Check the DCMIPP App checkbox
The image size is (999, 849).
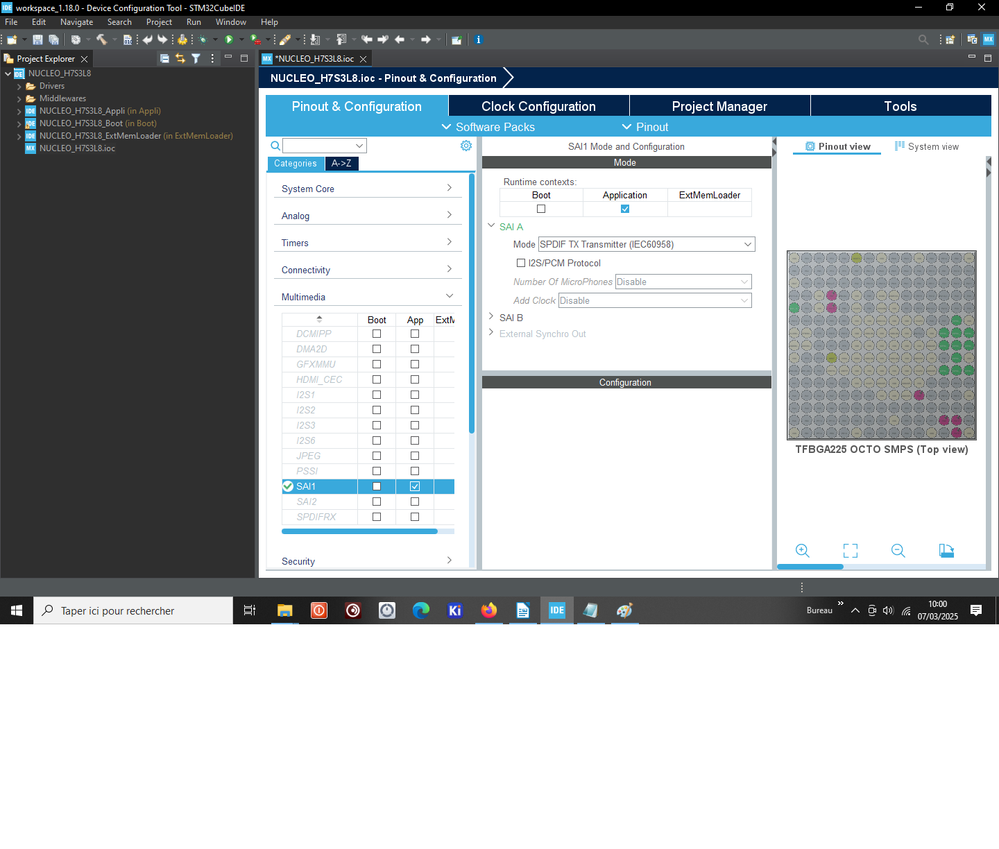pyautogui.click(x=415, y=334)
